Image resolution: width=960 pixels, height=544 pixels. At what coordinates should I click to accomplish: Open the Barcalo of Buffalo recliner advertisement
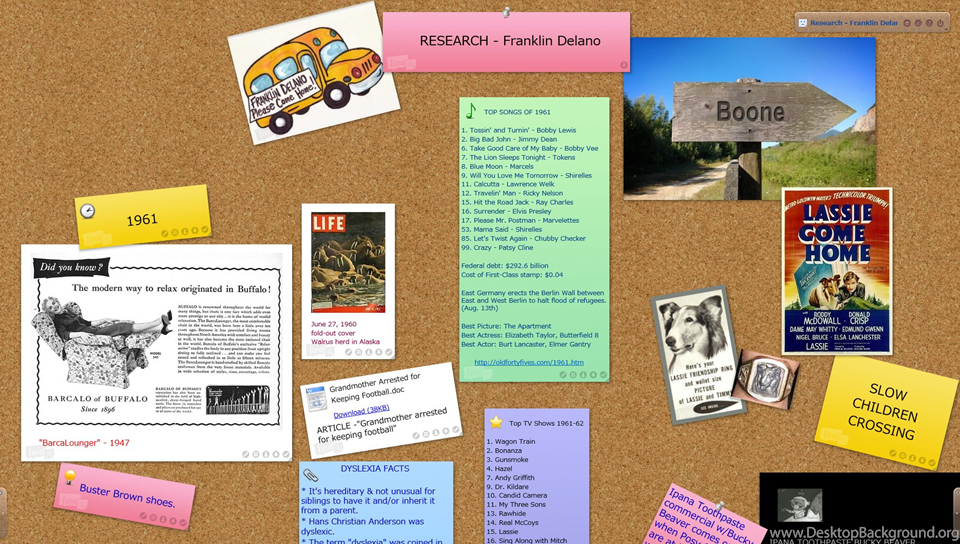click(x=157, y=340)
